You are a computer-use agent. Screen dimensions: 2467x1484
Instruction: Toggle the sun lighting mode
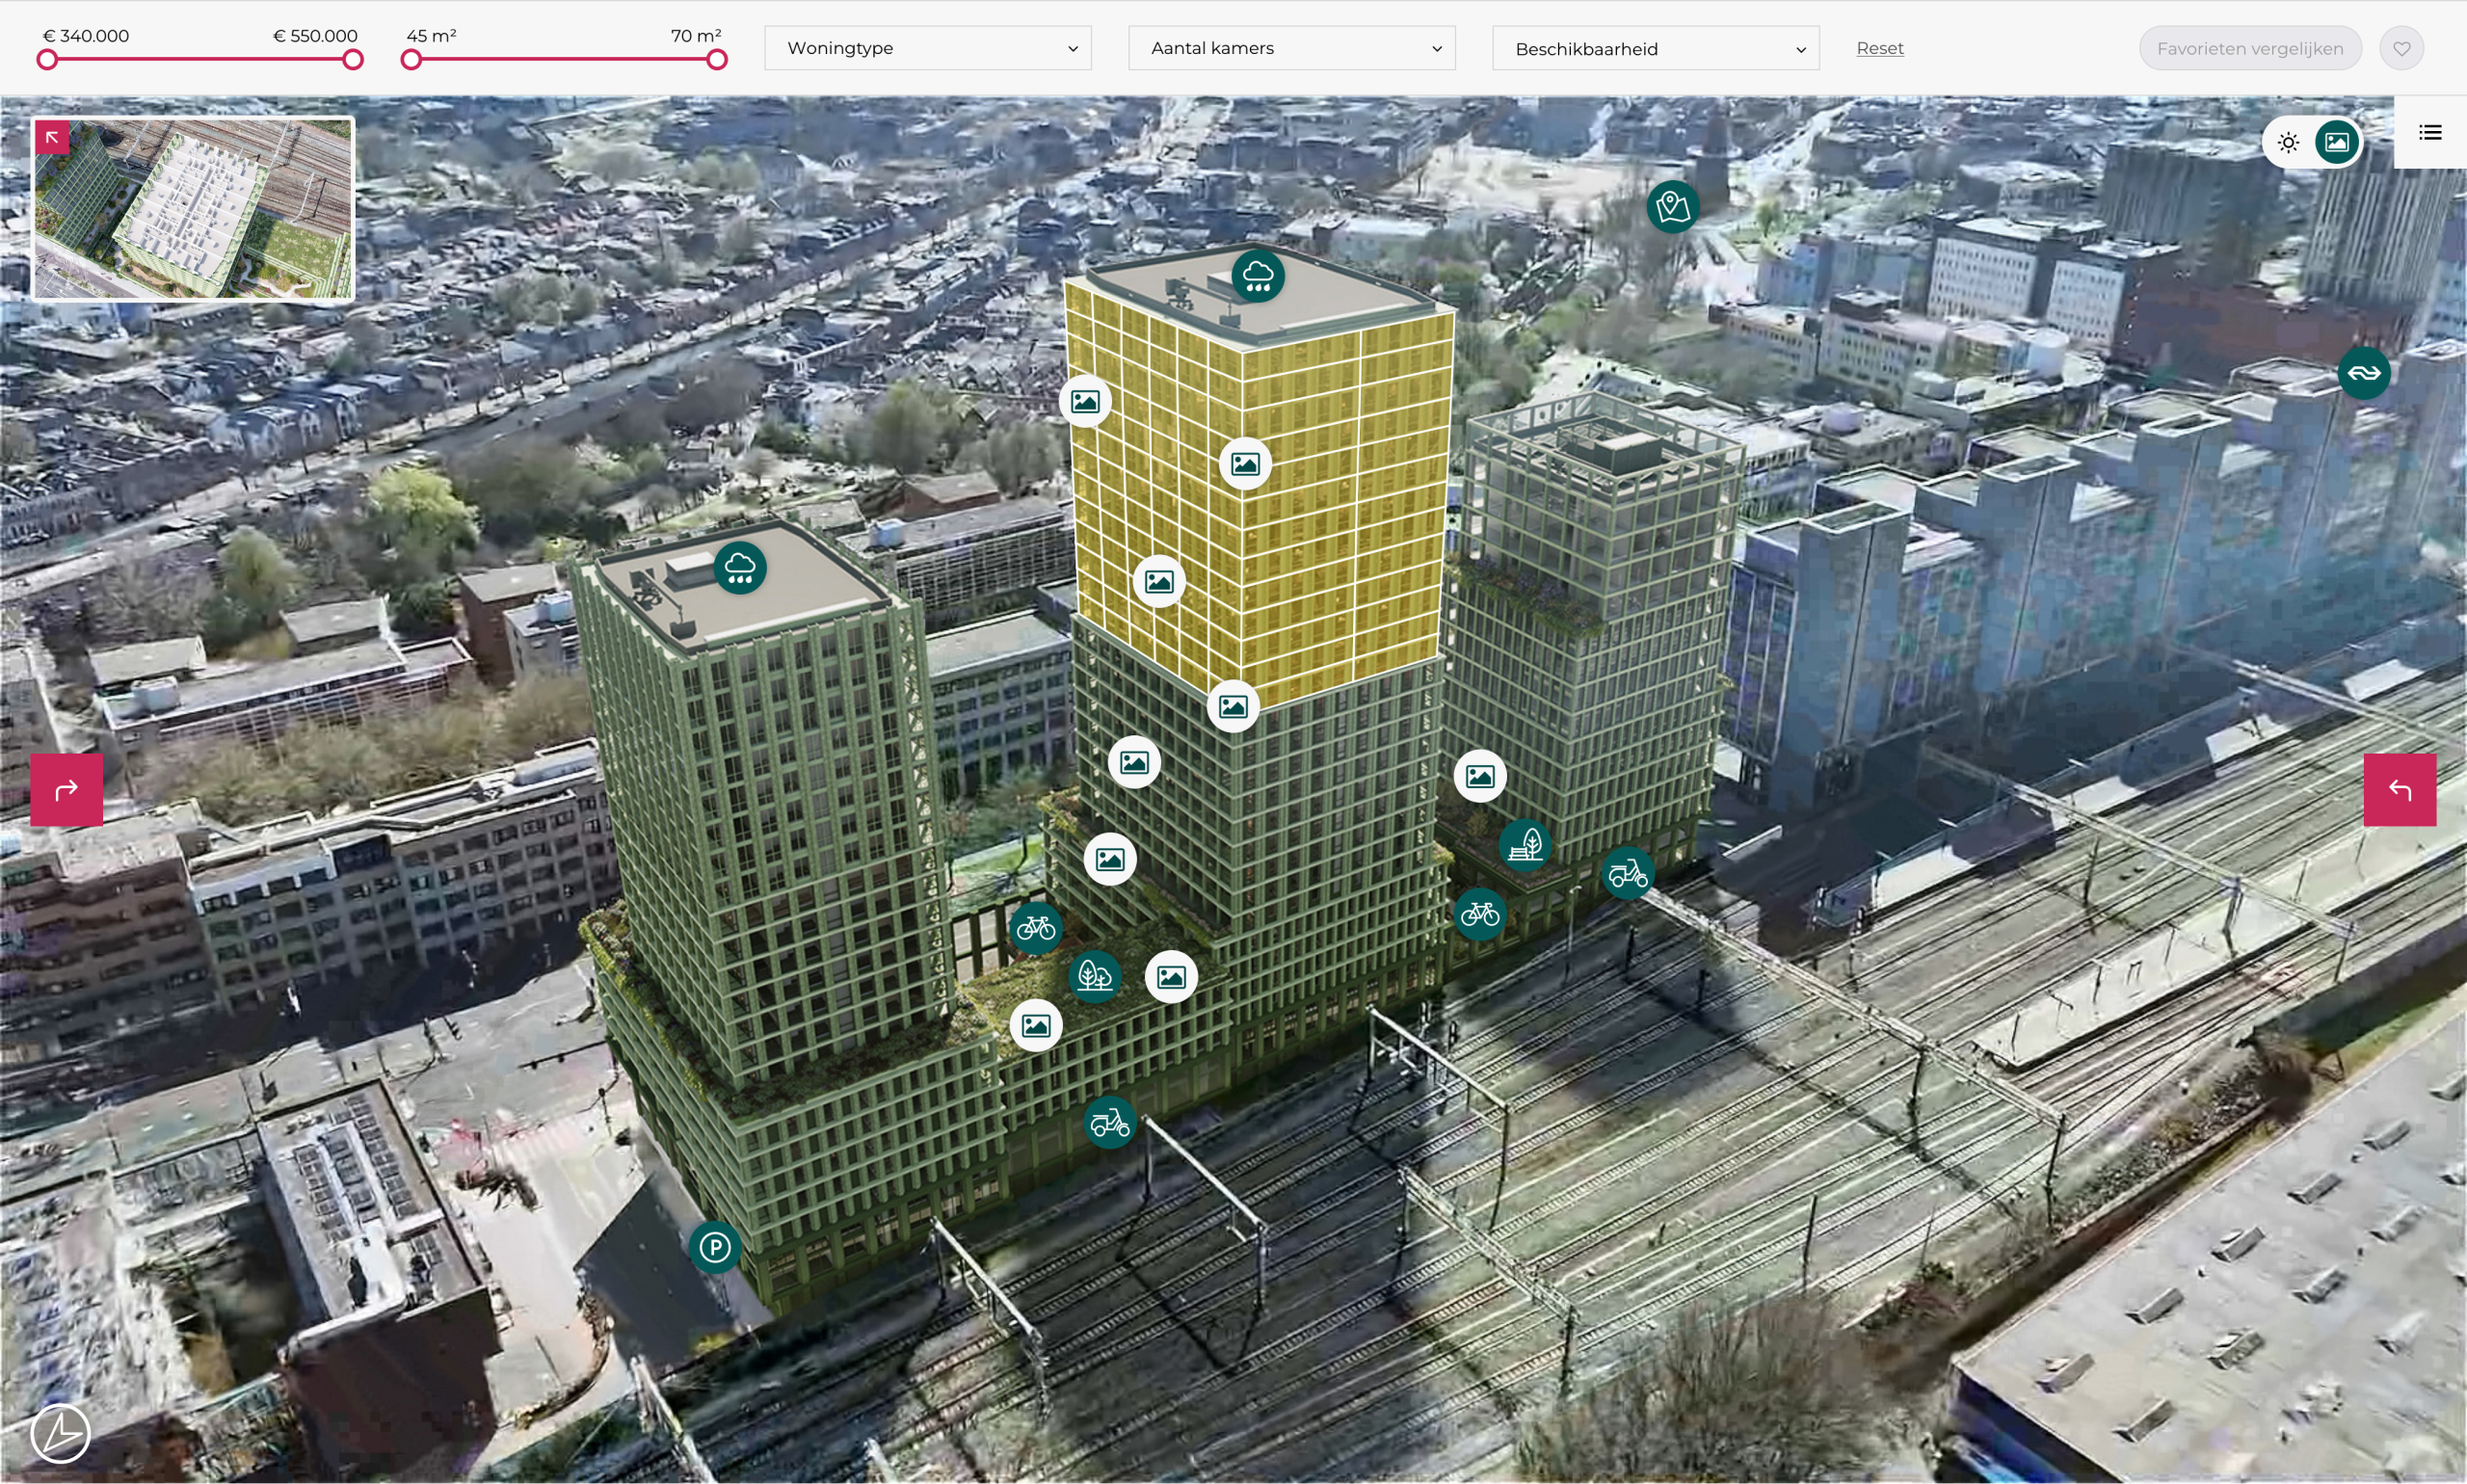click(2288, 143)
